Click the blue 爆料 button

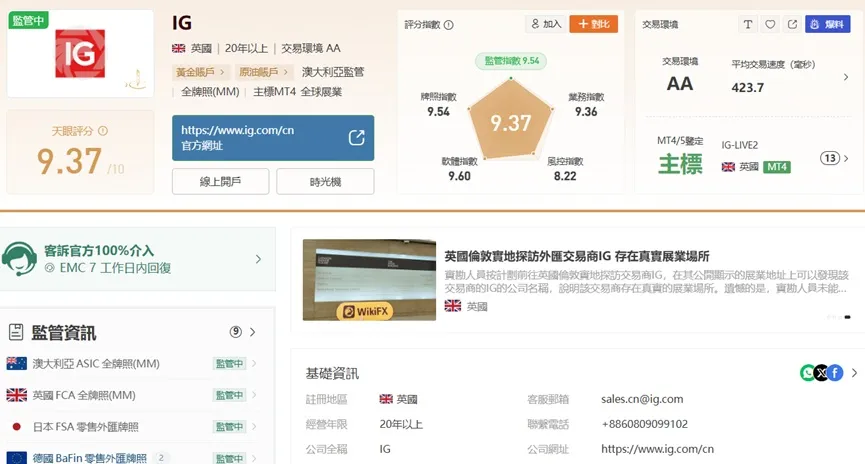click(x=827, y=24)
